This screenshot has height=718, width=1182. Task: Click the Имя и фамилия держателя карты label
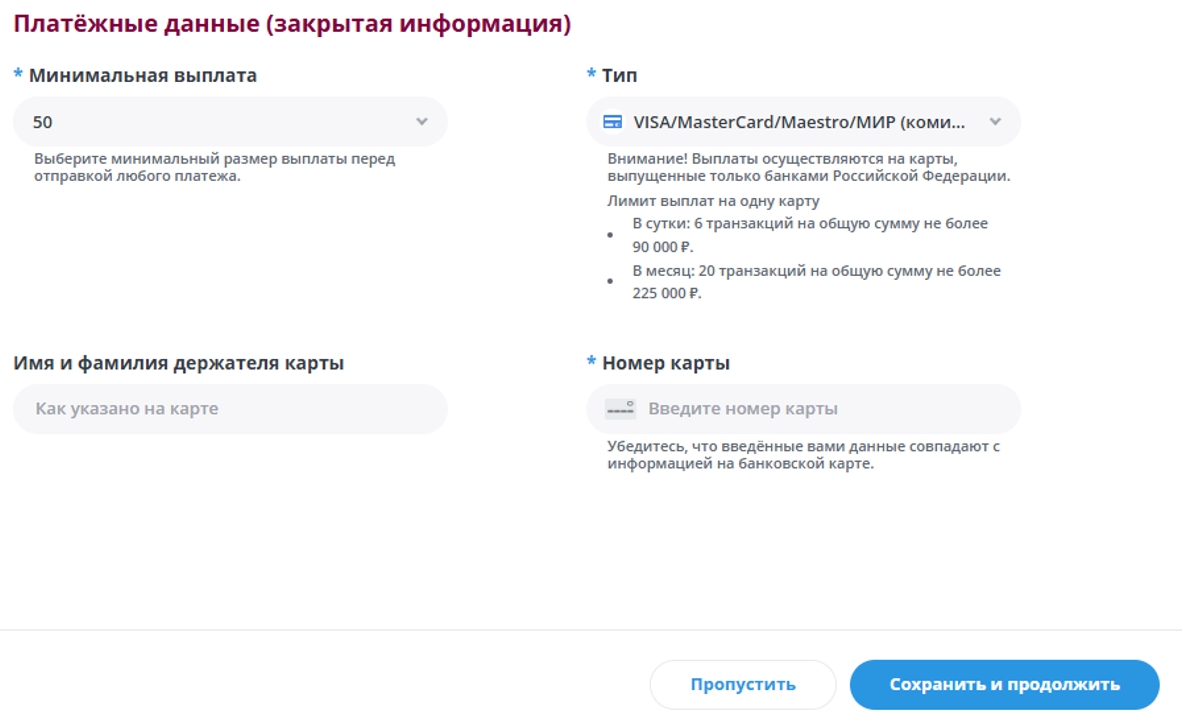[179, 363]
